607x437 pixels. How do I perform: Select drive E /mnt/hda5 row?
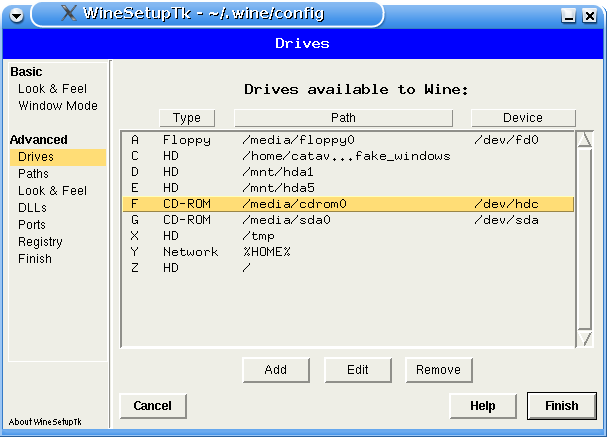point(348,188)
